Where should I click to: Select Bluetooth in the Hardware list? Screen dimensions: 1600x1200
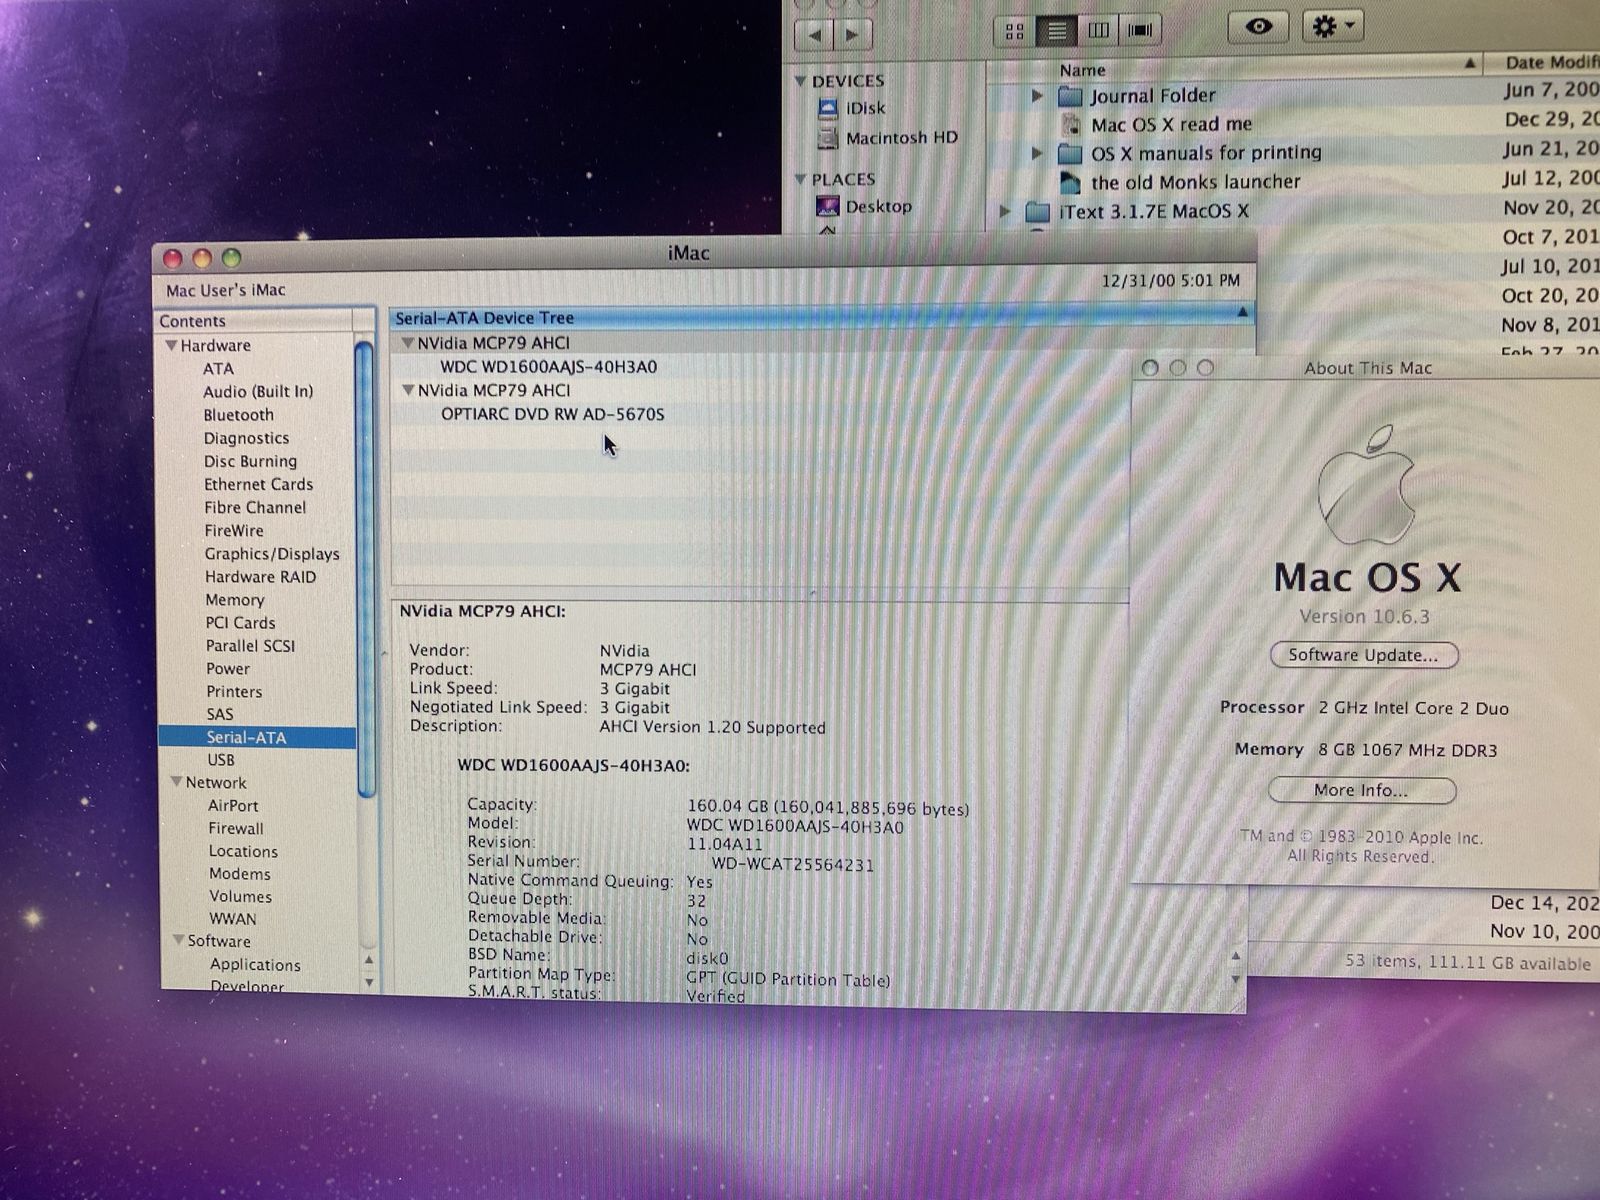(x=238, y=415)
